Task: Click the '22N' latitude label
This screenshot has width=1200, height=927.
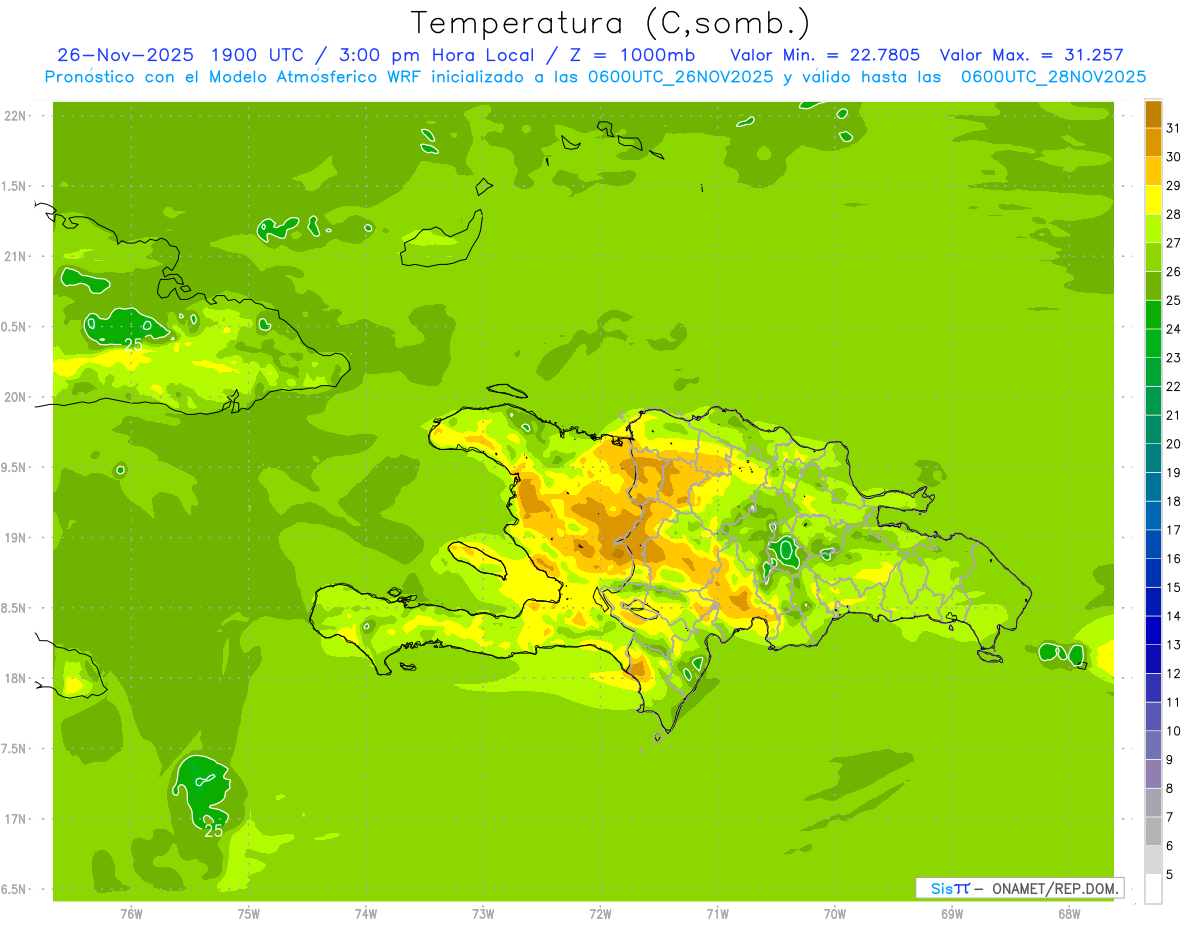Action: [x=17, y=116]
